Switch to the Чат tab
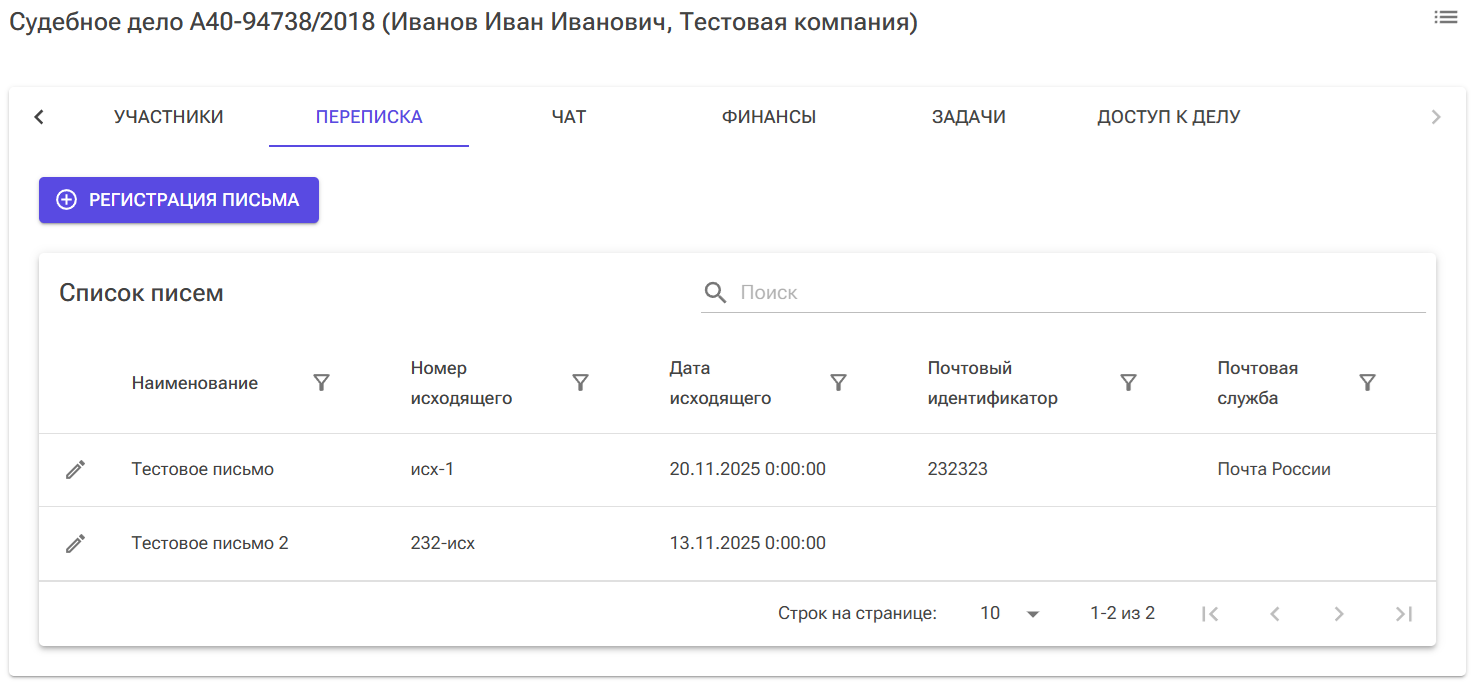 tap(568, 116)
